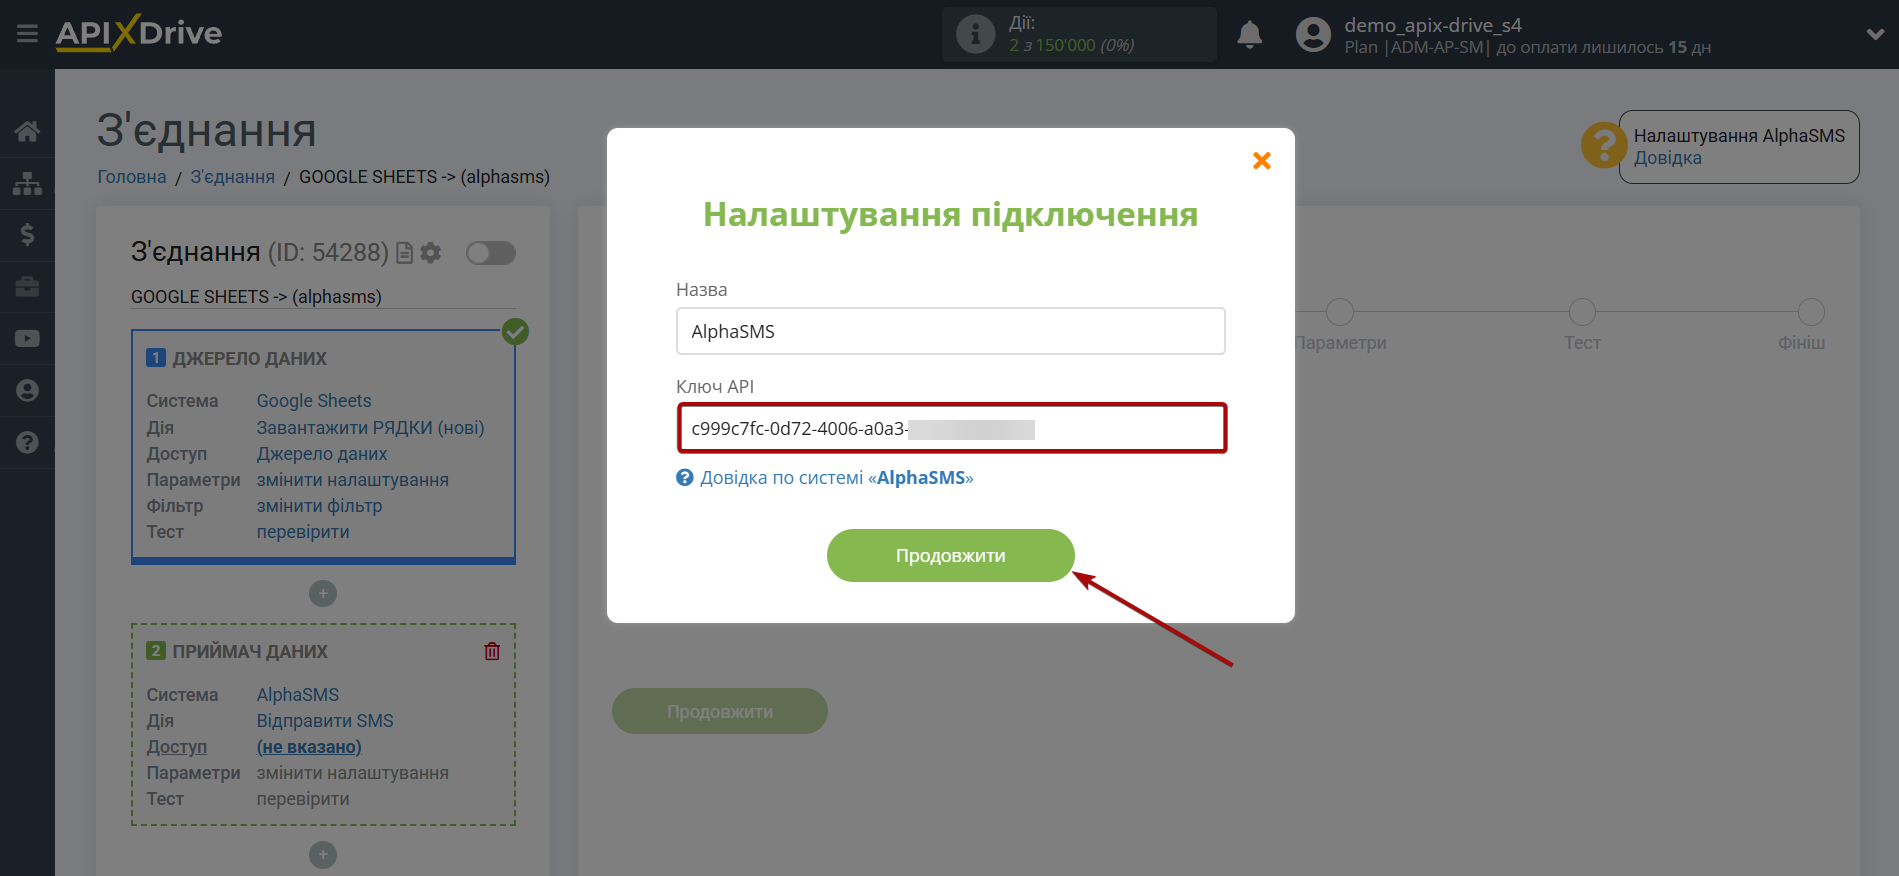Screen dimensions: 1899x876
Task: Open the actions info icon
Action: point(975,34)
